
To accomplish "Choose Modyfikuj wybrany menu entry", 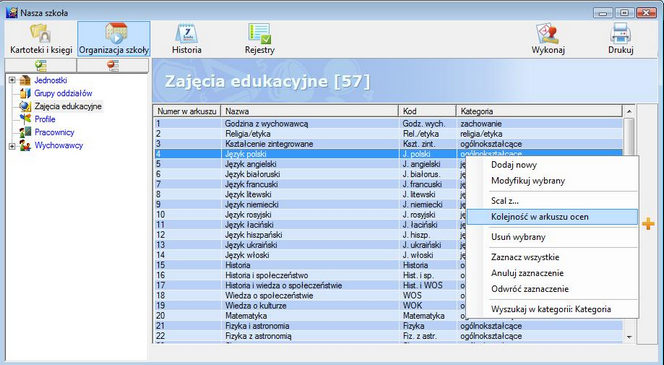I will 552,181.
